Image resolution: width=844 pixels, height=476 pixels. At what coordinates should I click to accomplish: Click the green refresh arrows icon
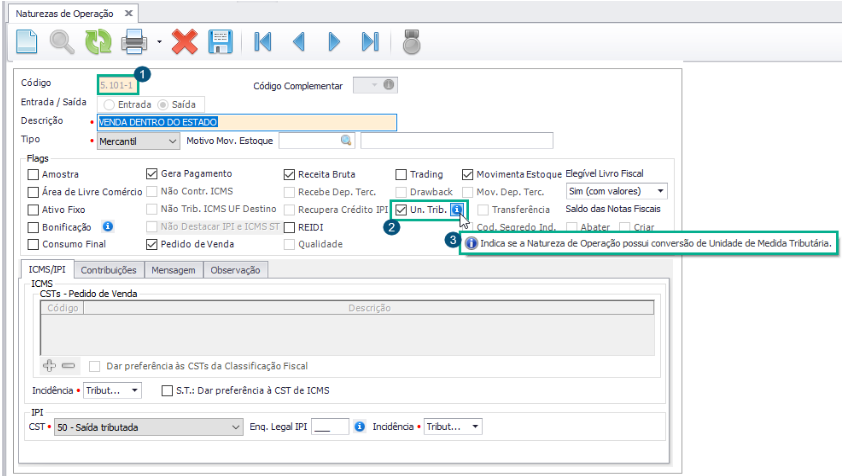click(x=98, y=42)
